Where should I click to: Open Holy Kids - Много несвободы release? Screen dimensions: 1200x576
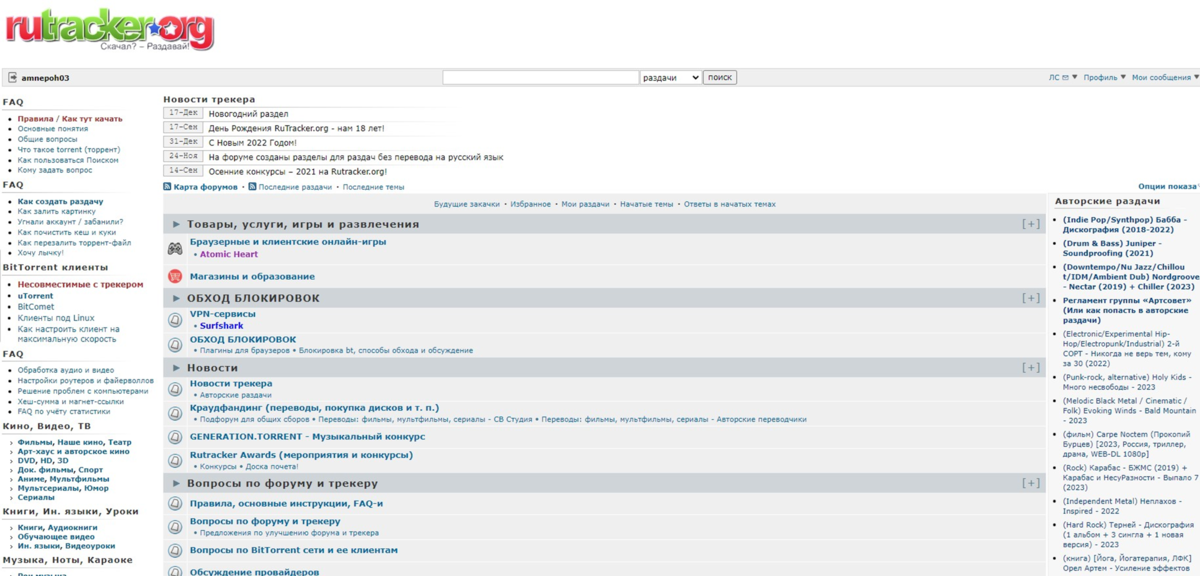[1127, 381]
